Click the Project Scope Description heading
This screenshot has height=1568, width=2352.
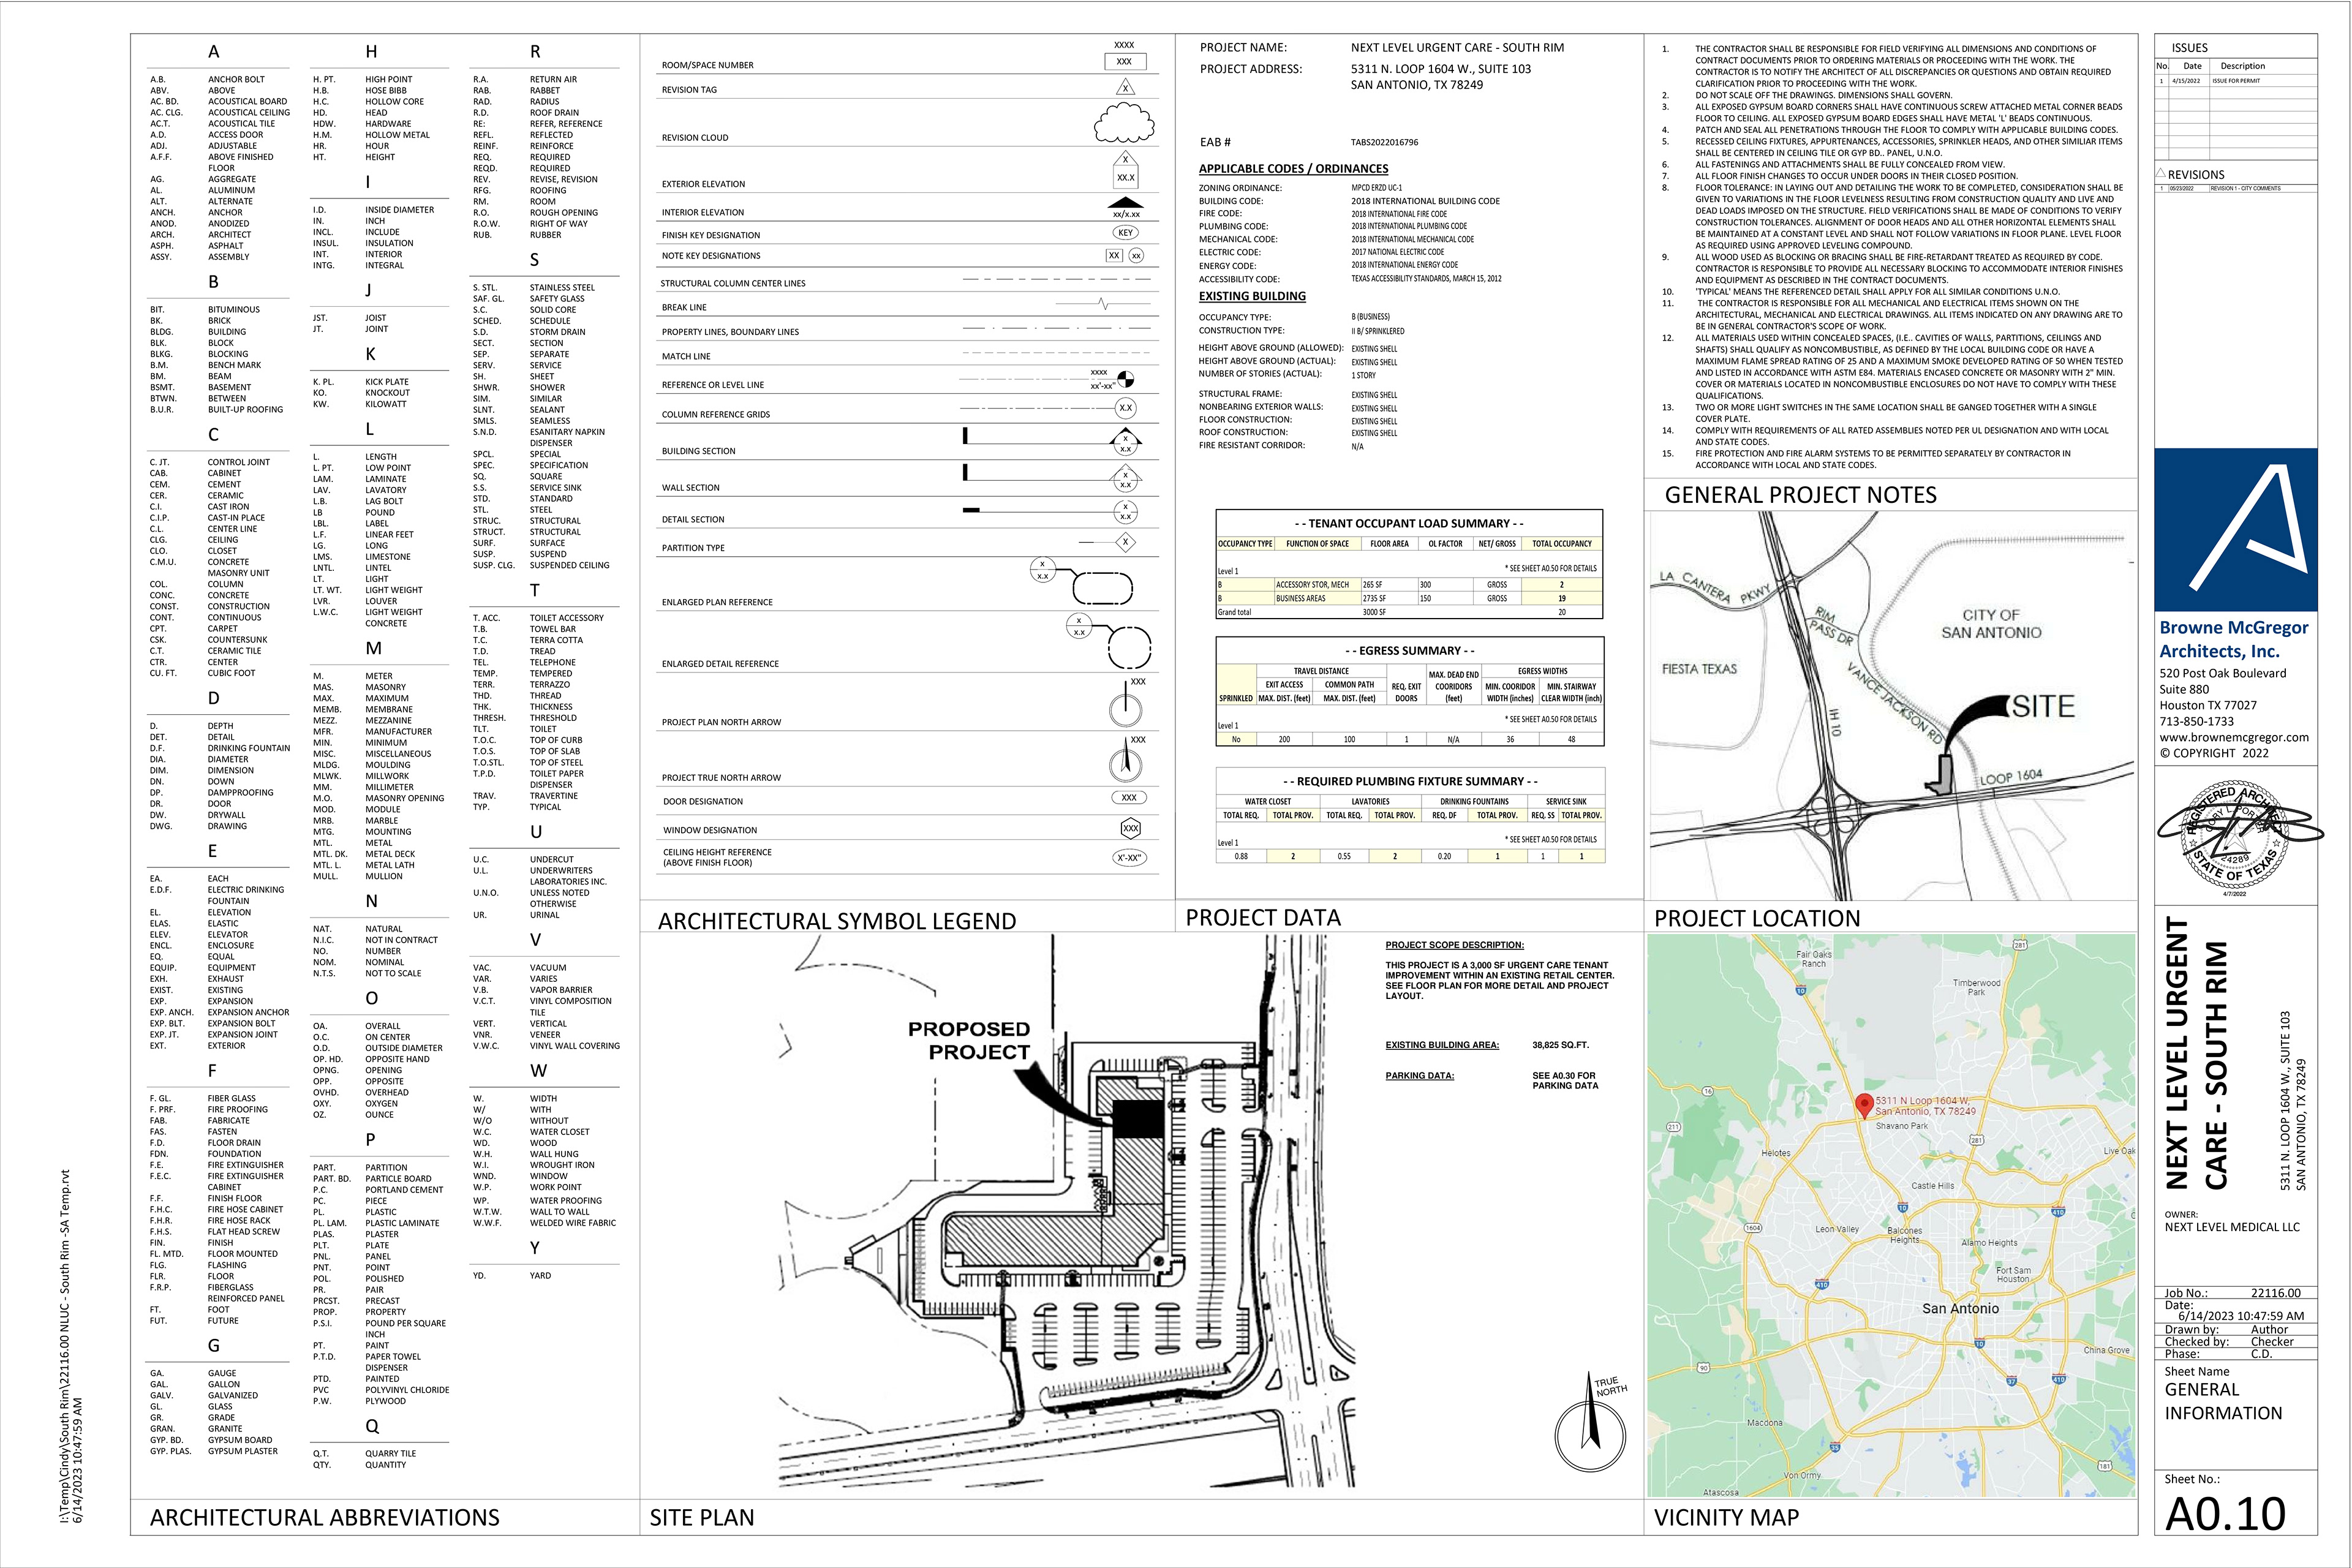point(1454,945)
